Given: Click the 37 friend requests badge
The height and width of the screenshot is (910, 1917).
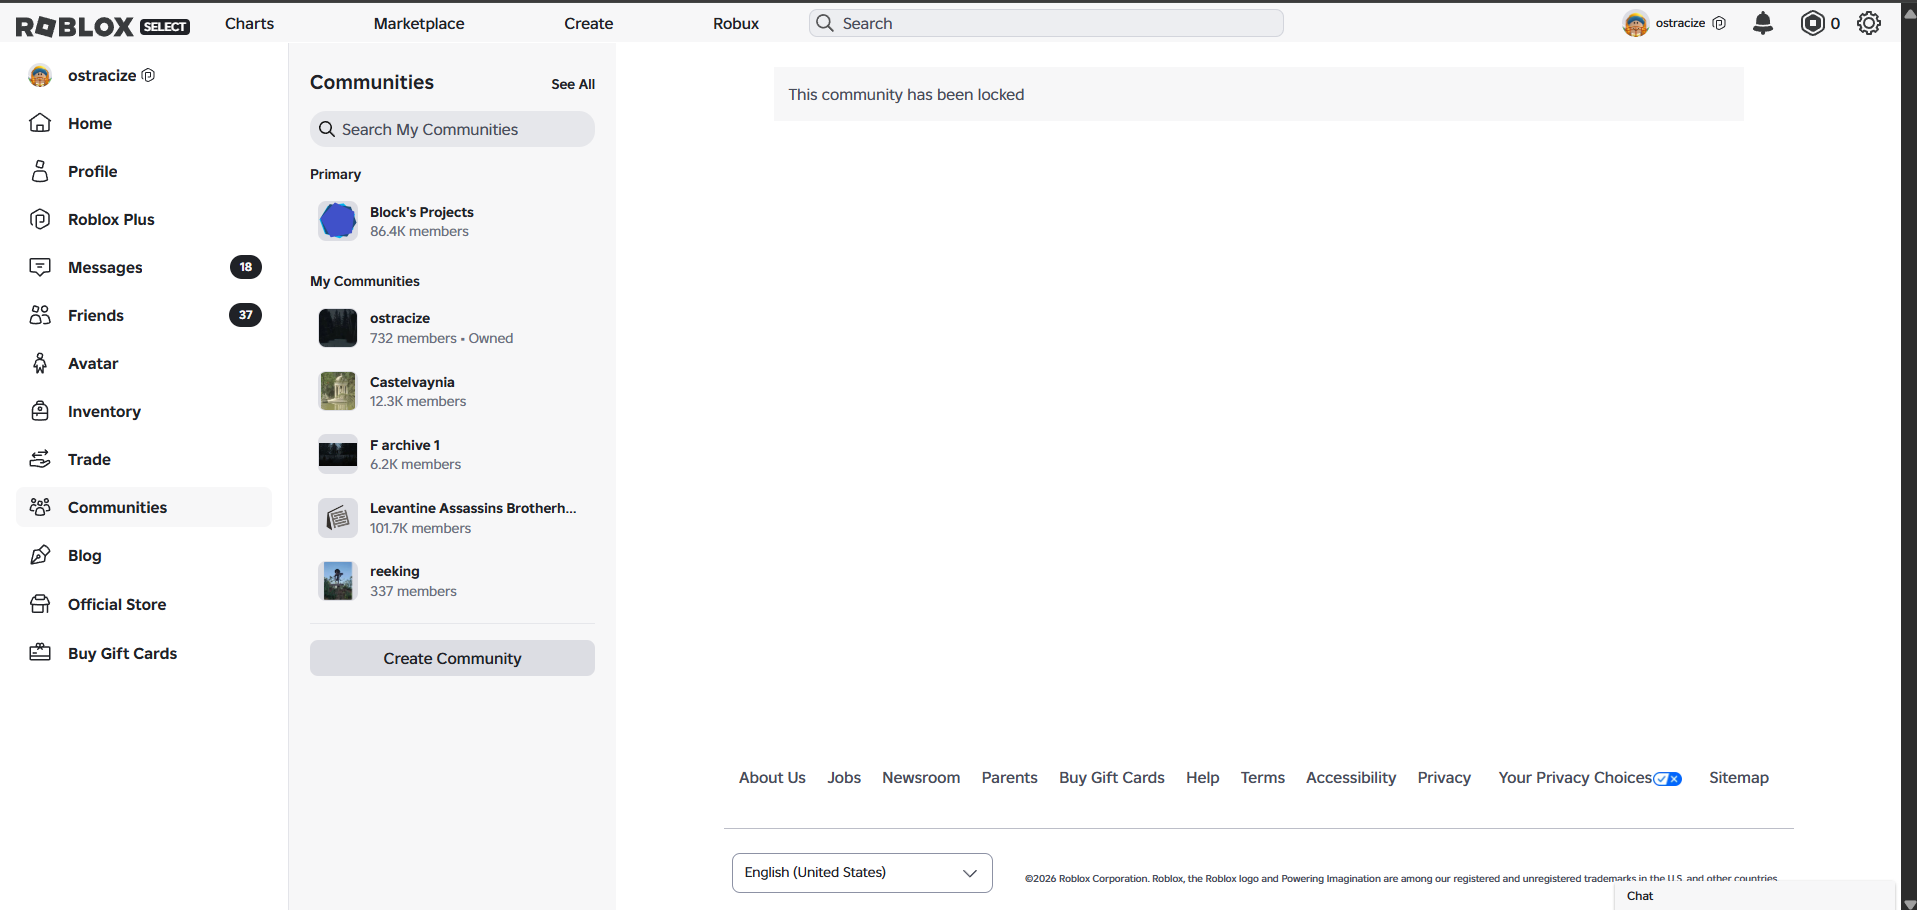Looking at the screenshot, I should pos(246,315).
